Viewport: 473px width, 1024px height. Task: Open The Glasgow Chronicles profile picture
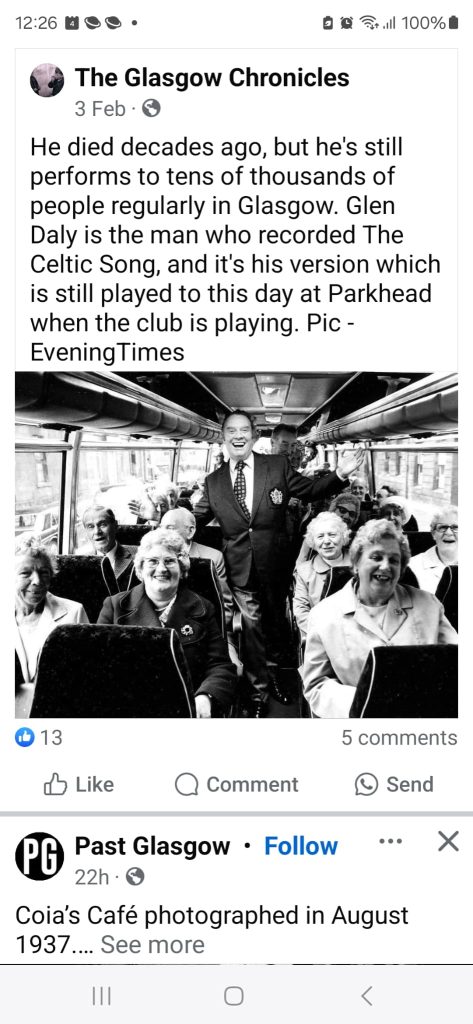47,80
